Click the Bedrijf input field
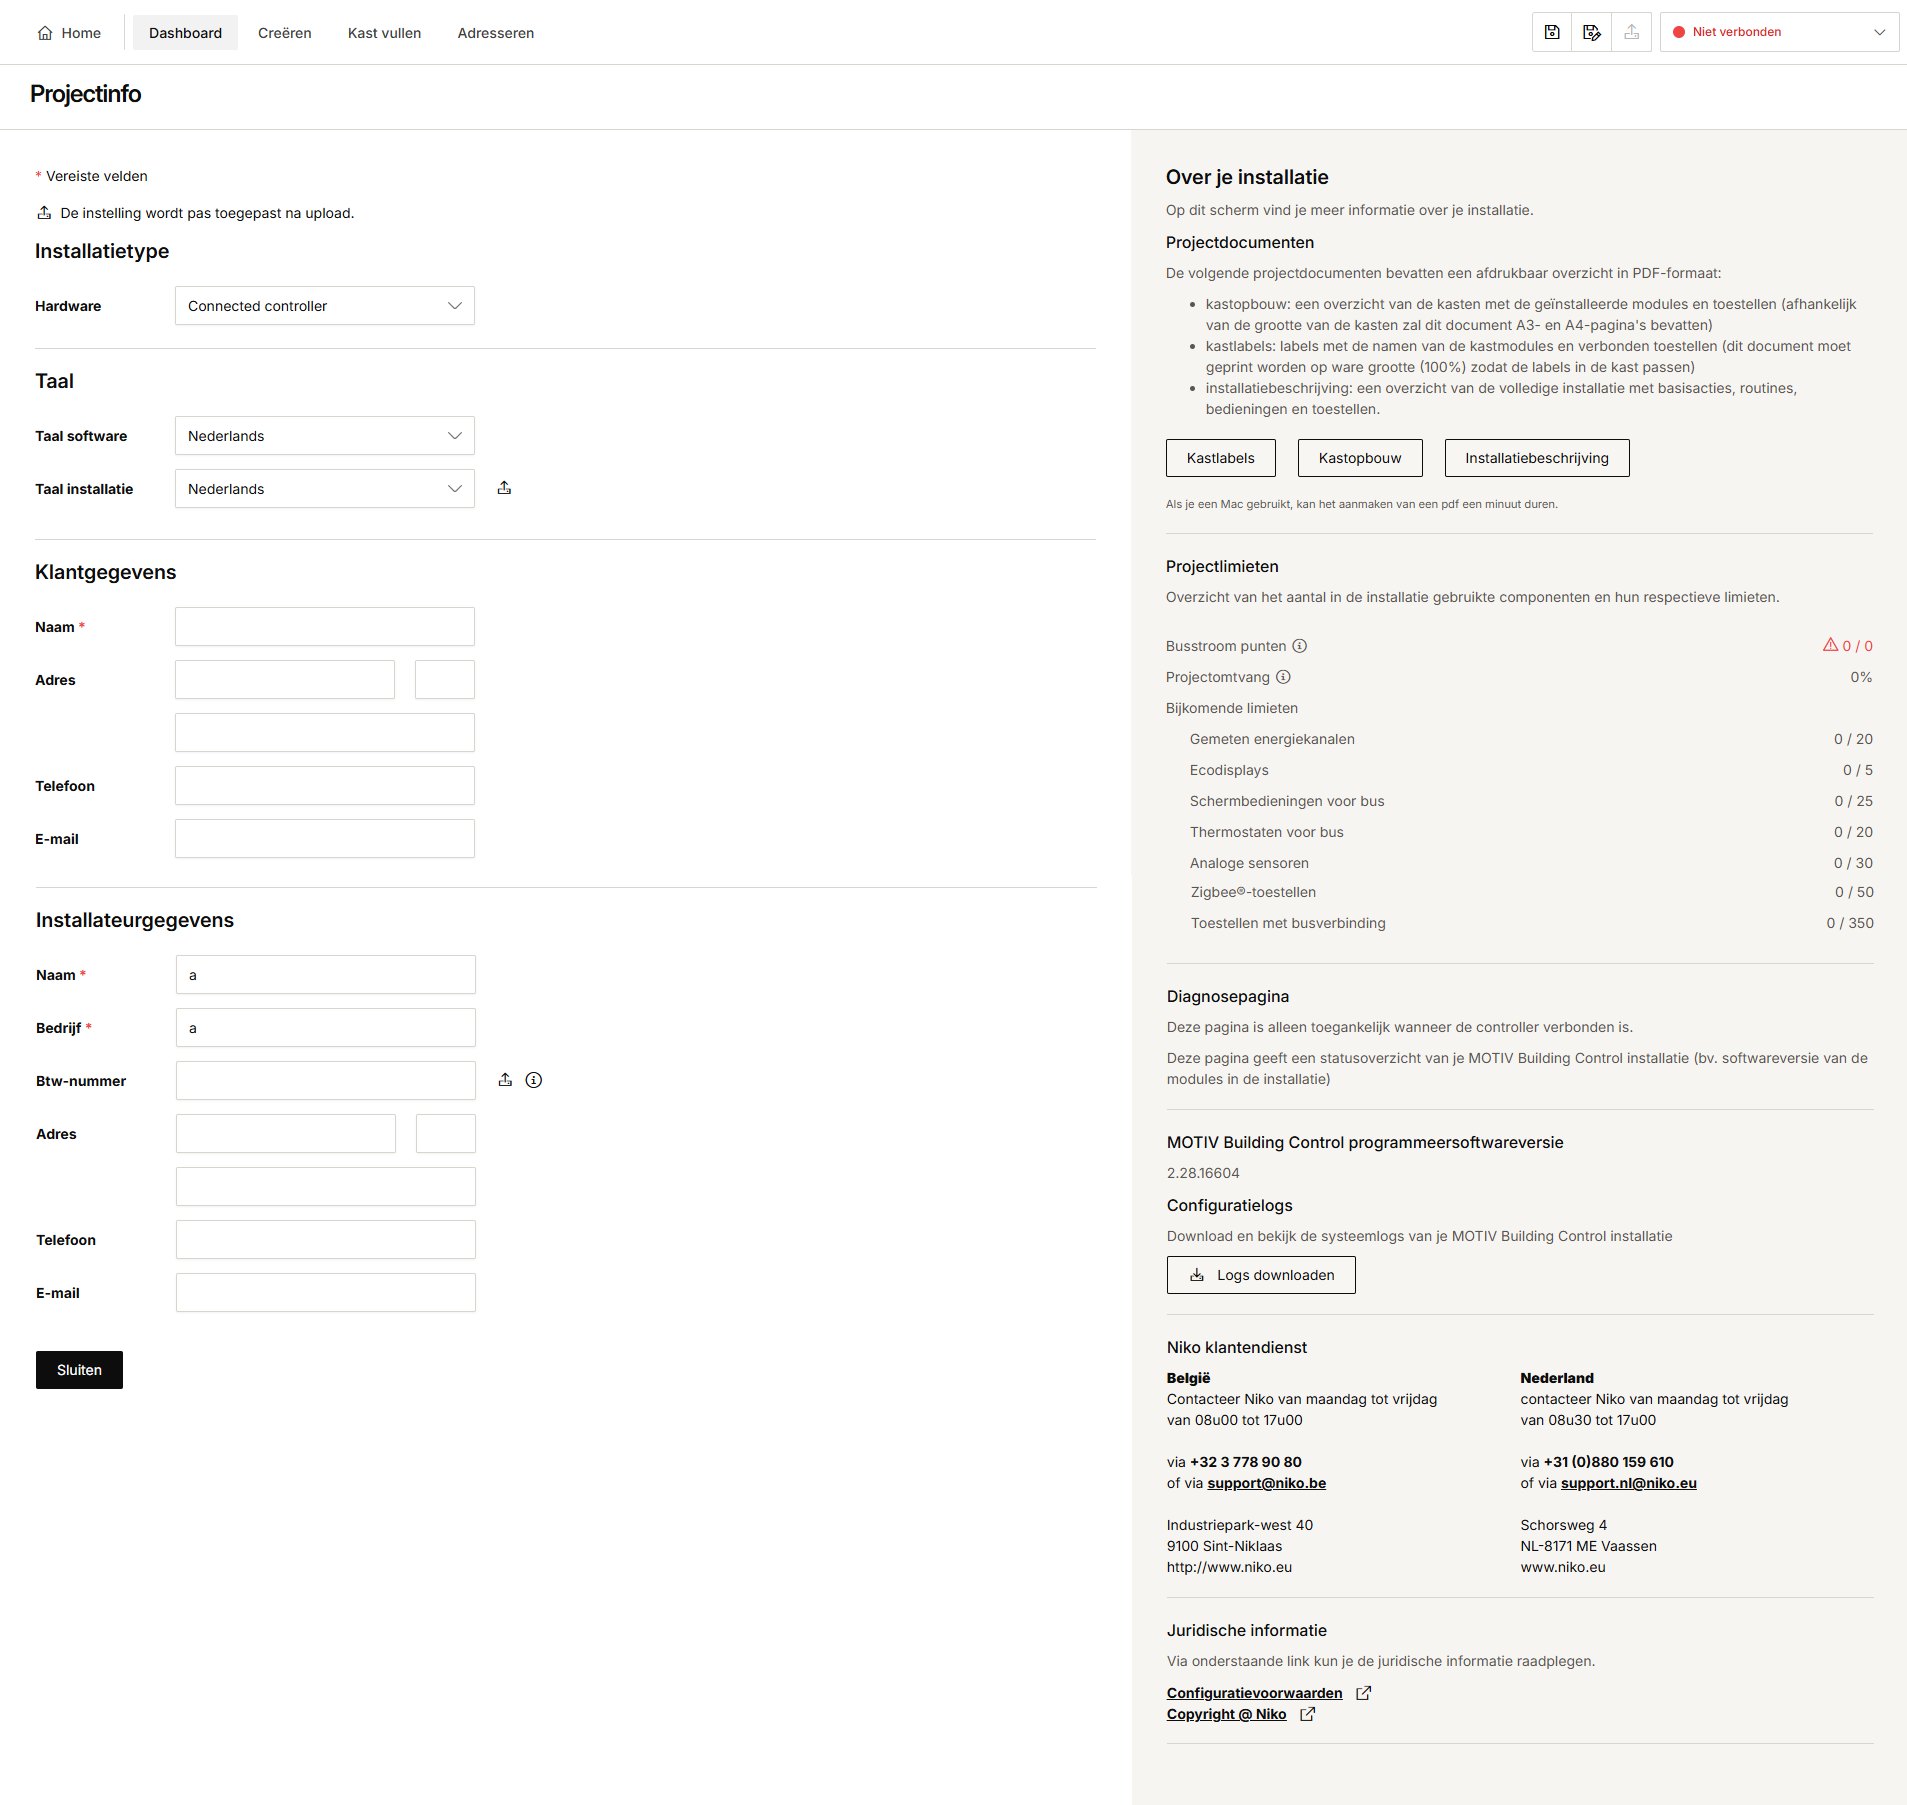The image size is (1907, 1805). 326,1028
